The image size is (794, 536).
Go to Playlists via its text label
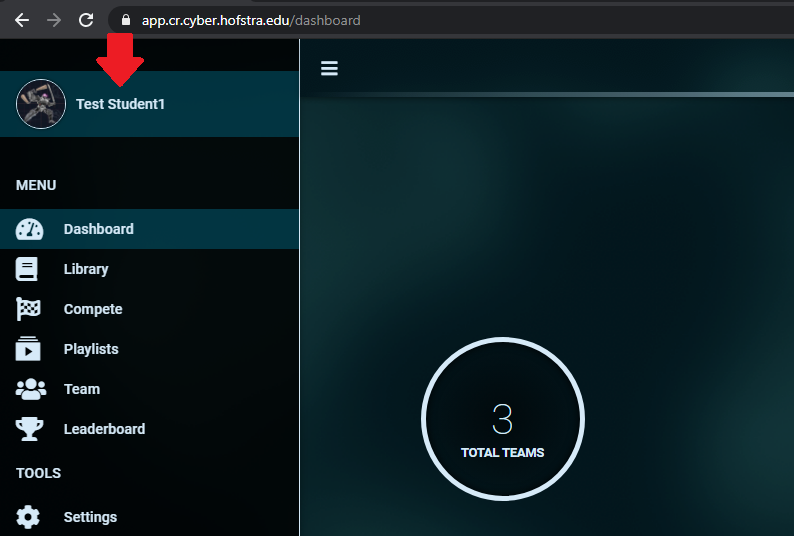coord(91,349)
